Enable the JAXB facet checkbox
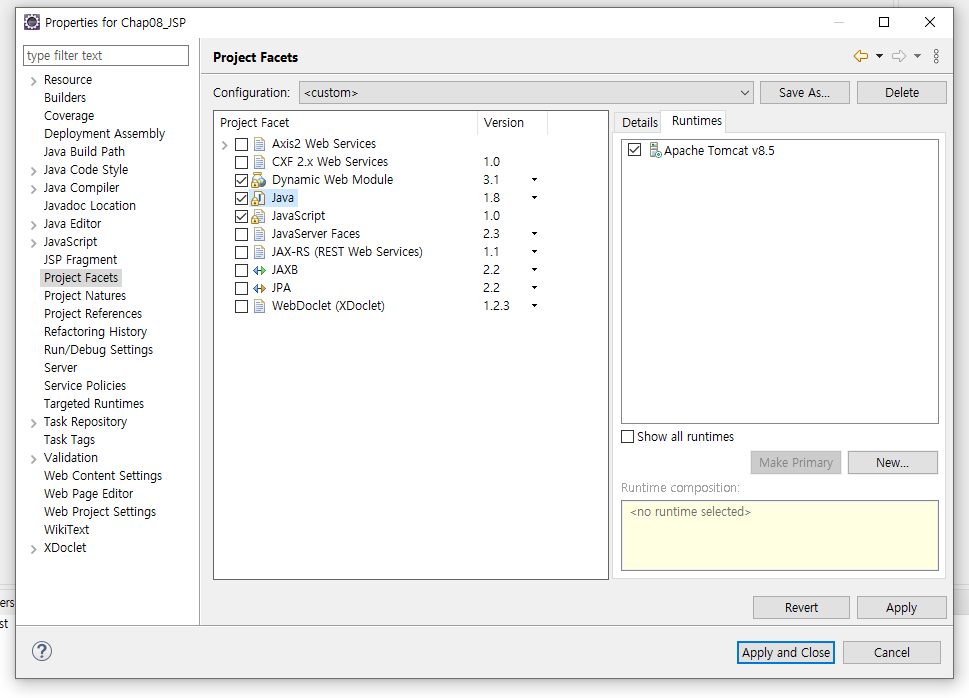The image size is (969, 698). pyautogui.click(x=242, y=270)
